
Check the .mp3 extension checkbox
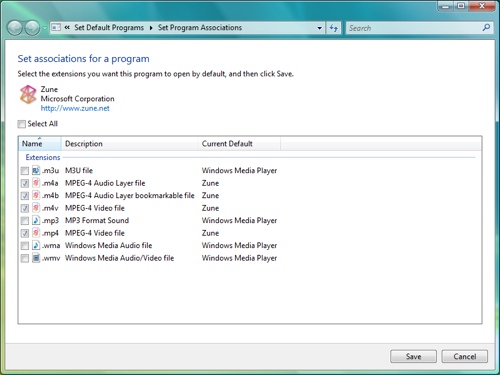(x=25, y=221)
